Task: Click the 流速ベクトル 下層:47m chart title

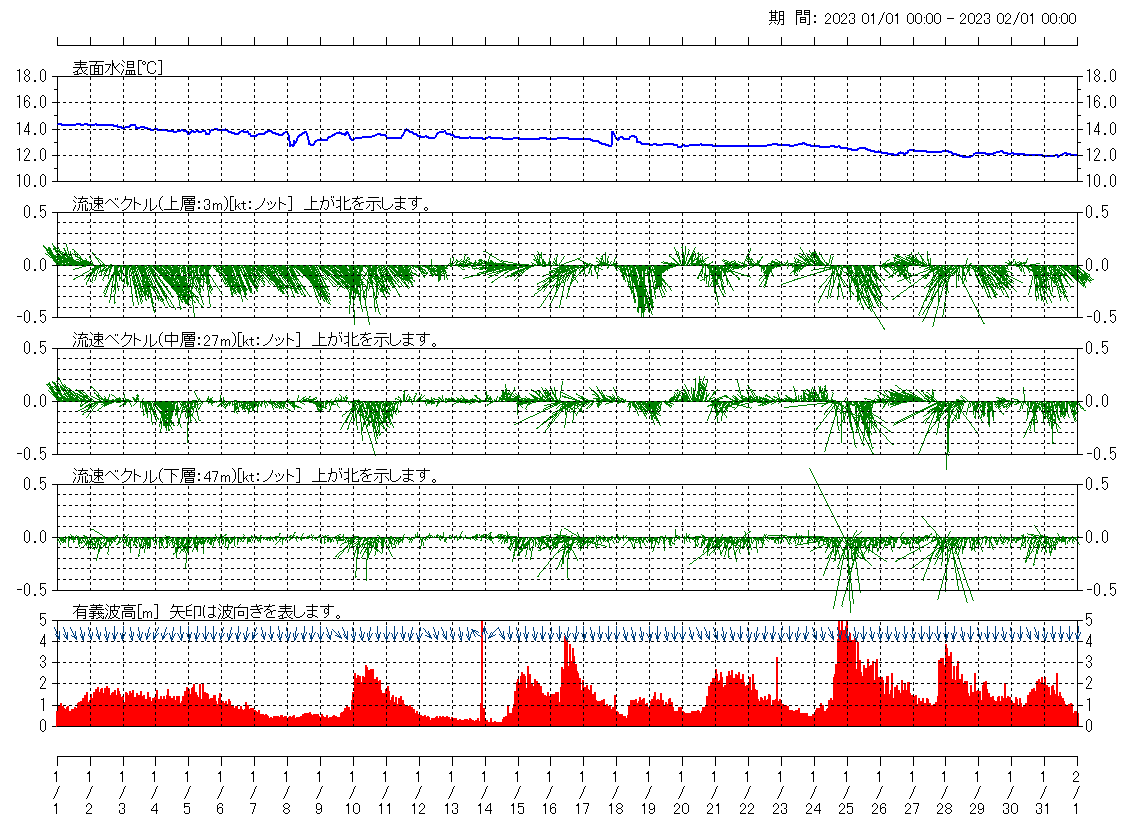Action: pos(257,476)
